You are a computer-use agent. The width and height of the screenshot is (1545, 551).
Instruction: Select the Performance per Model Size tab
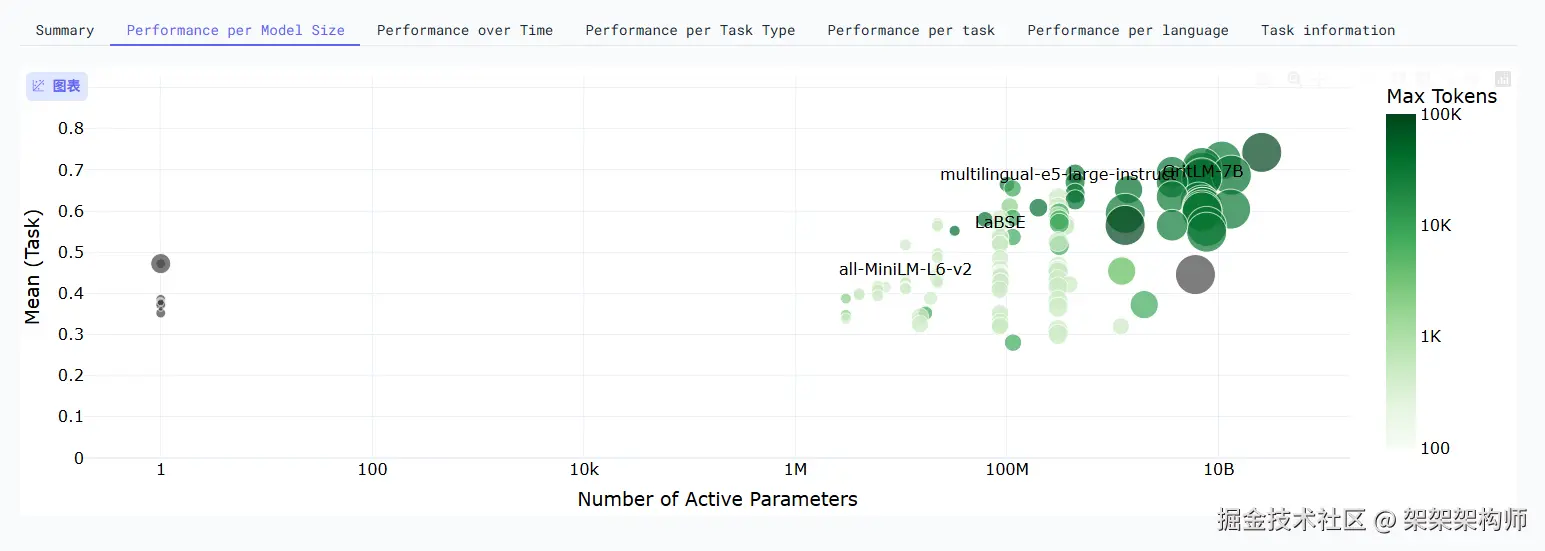(x=235, y=30)
